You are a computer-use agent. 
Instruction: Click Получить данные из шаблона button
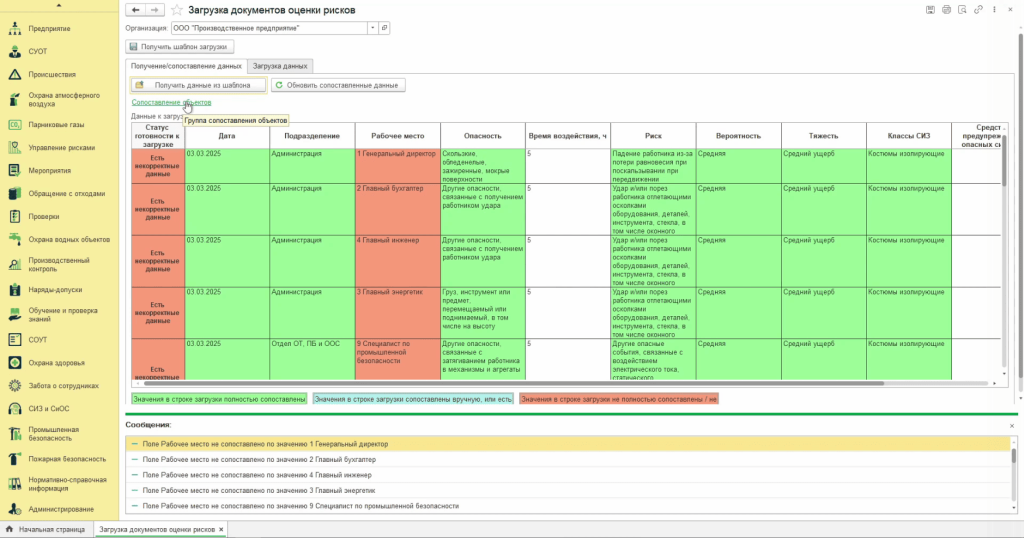[x=199, y=85]
